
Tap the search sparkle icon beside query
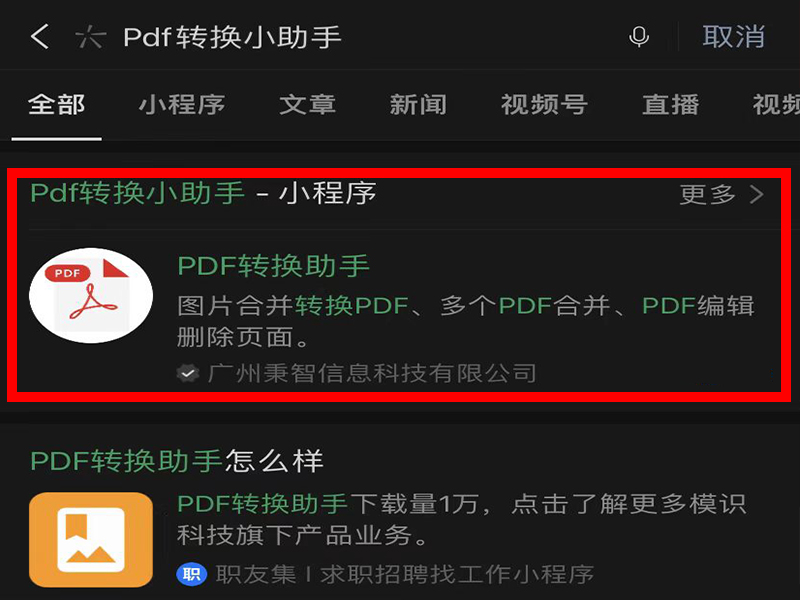pyautogui.click(x=90, y=37)
